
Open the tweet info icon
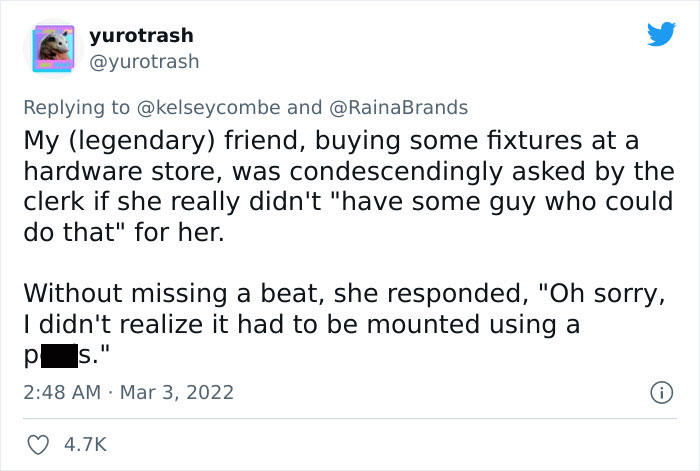(661, 389)
